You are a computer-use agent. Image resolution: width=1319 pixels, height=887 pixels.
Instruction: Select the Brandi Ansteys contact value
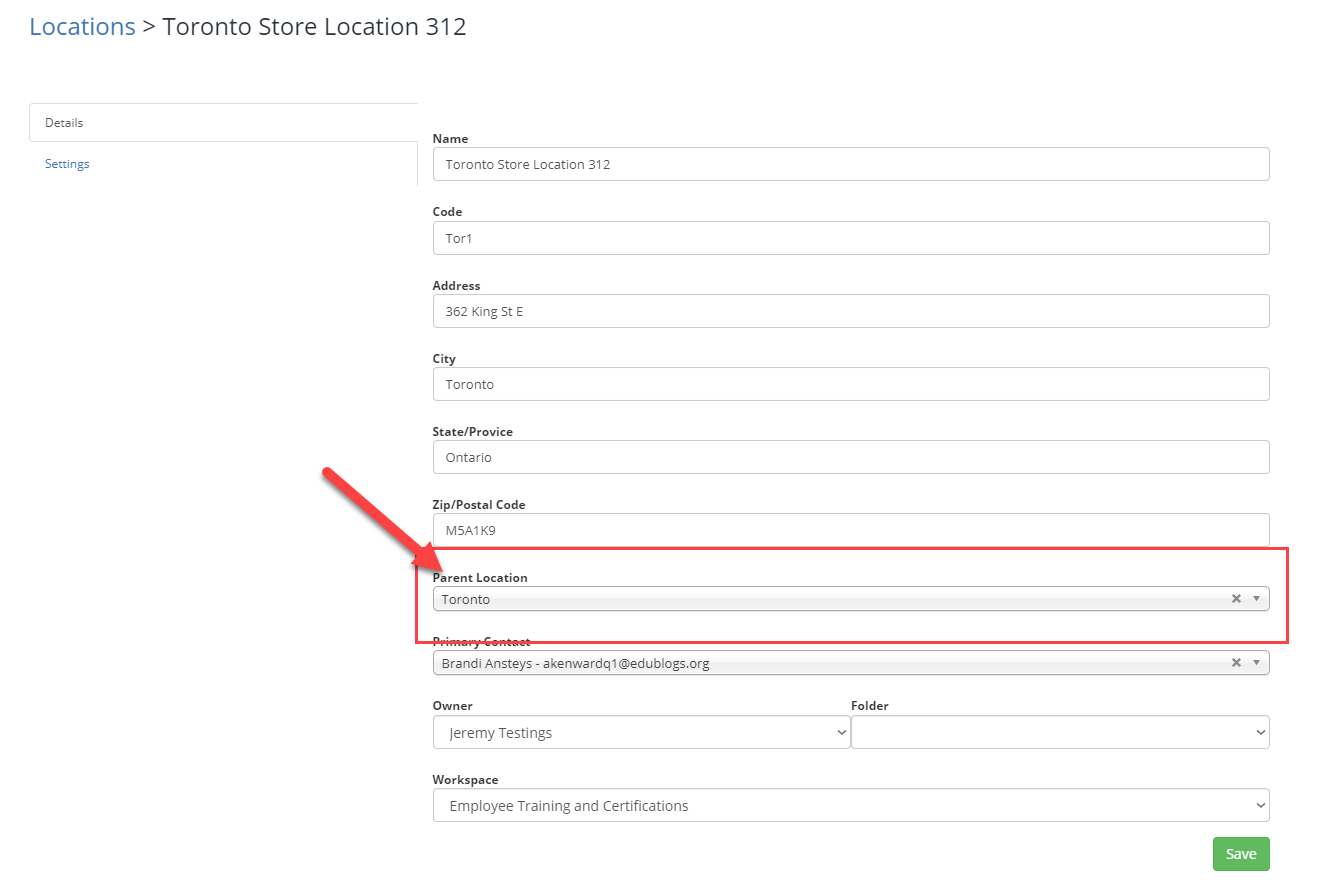tap(575, 663)
